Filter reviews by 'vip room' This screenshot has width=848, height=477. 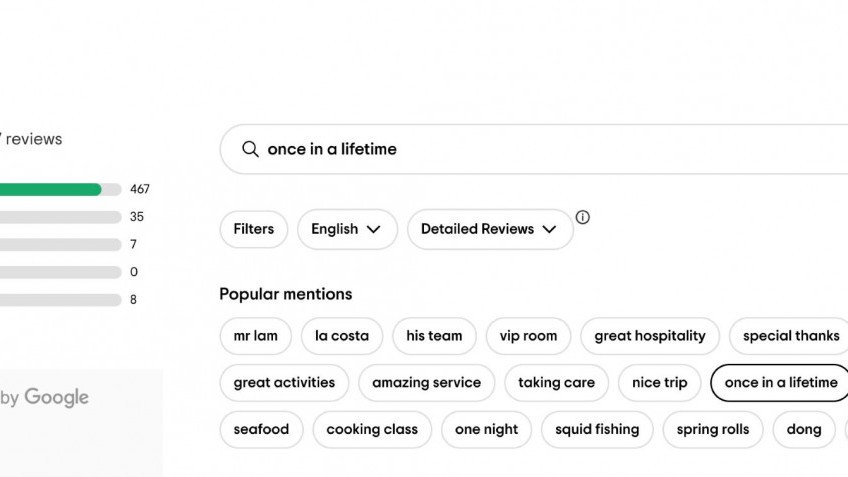tap(528, 336)
